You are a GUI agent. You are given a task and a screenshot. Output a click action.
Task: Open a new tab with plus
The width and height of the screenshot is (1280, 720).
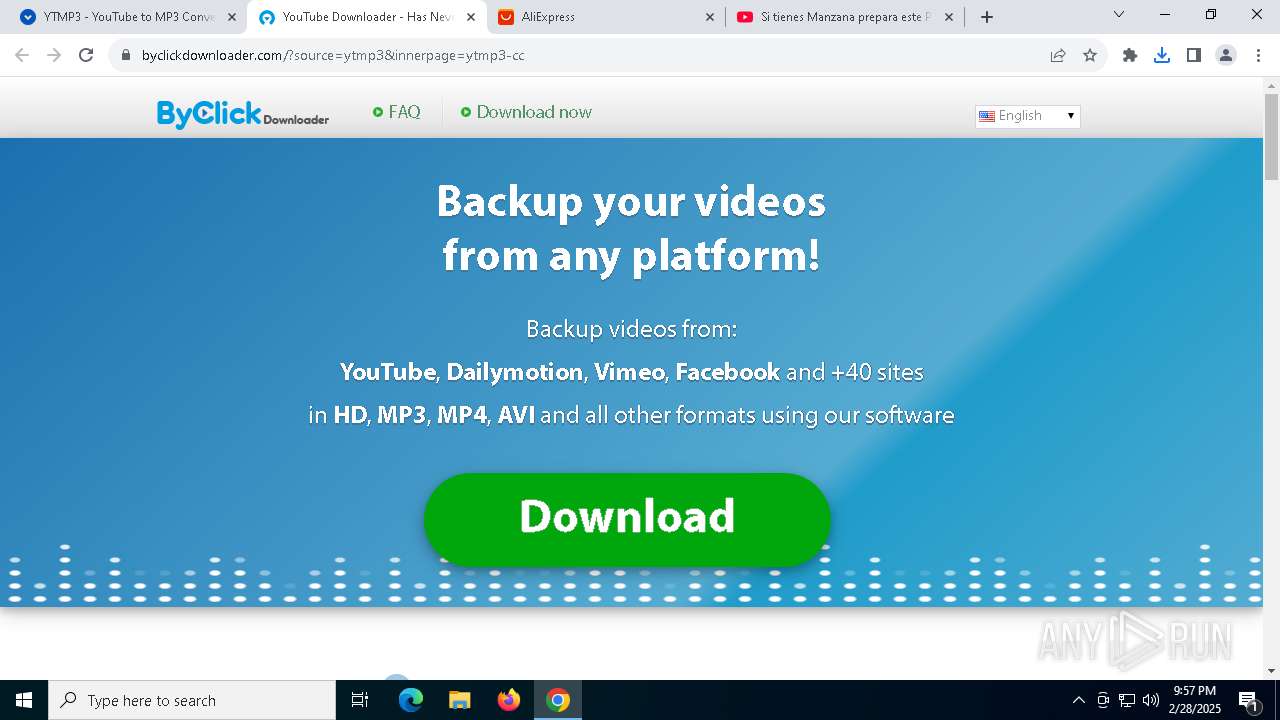pyautogui.click(x=987, y=17)
